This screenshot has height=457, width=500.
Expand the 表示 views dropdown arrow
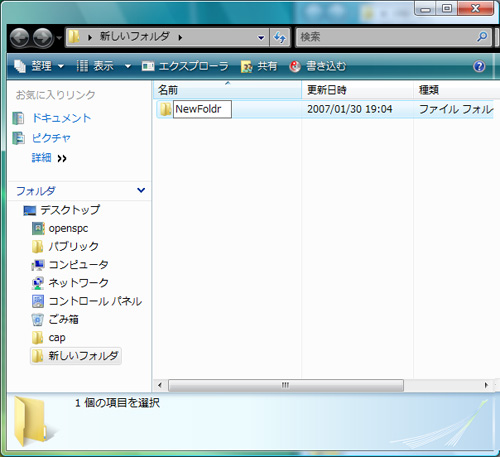pos(128,66)
